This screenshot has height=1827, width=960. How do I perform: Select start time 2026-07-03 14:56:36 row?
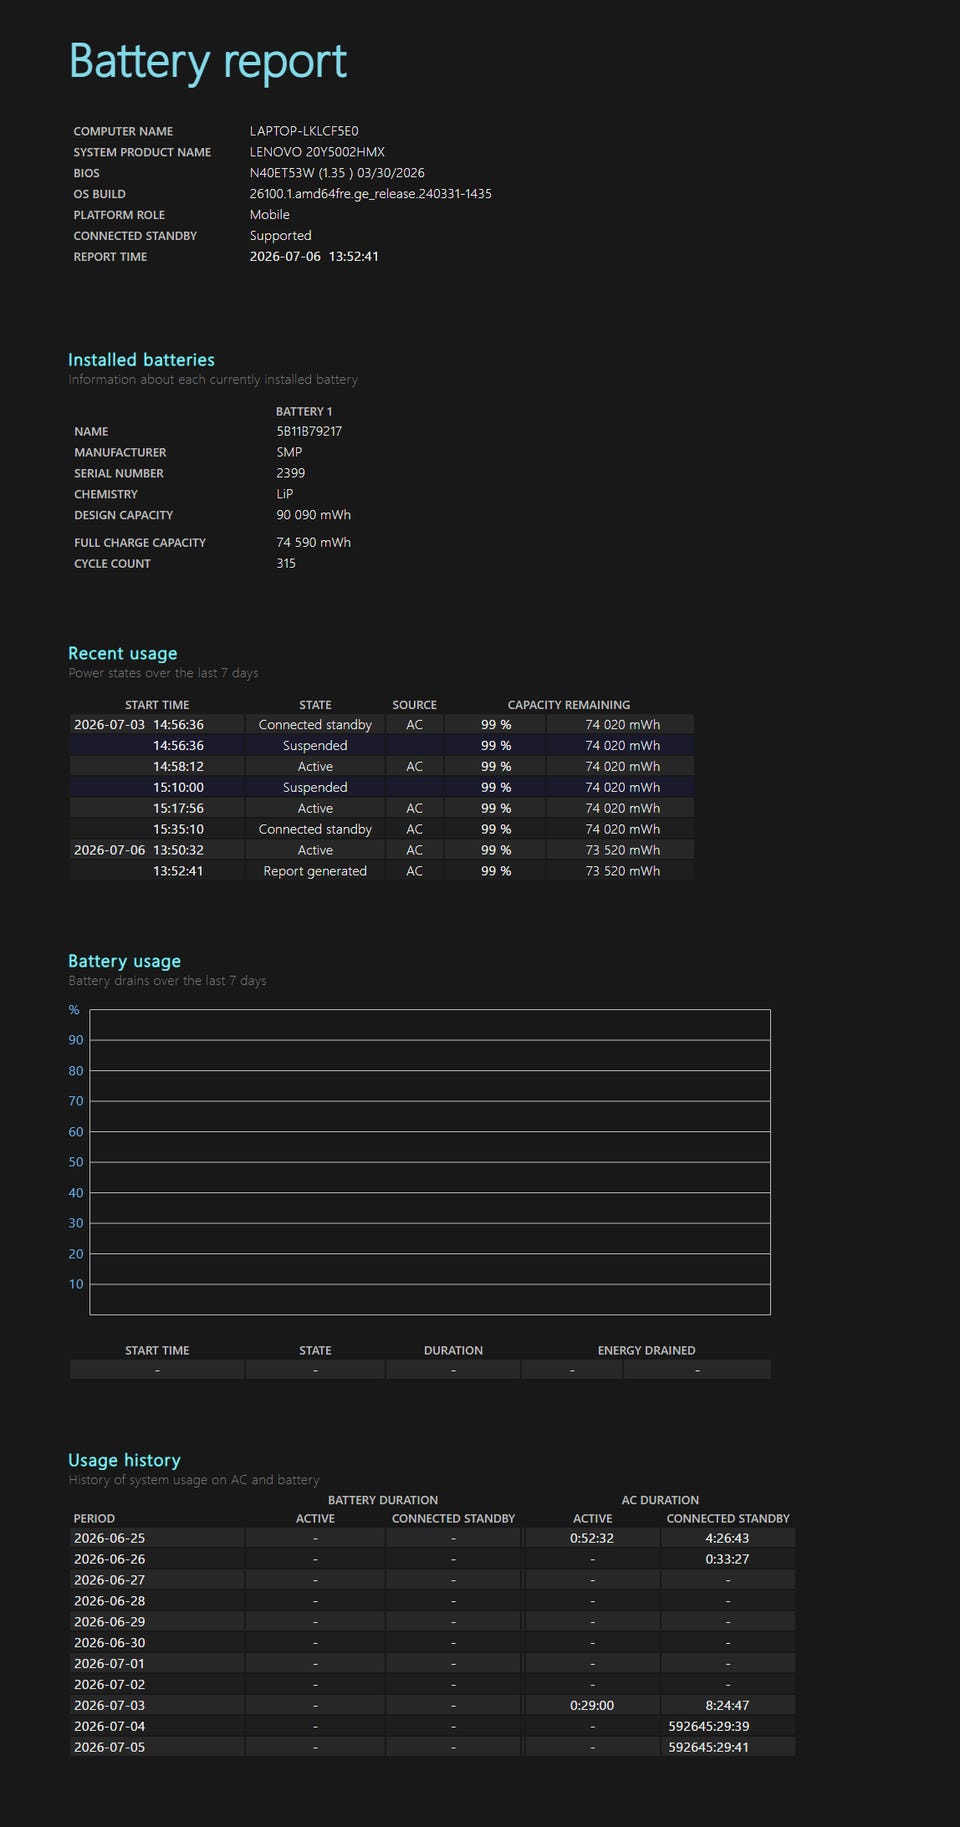pos(382,725)
